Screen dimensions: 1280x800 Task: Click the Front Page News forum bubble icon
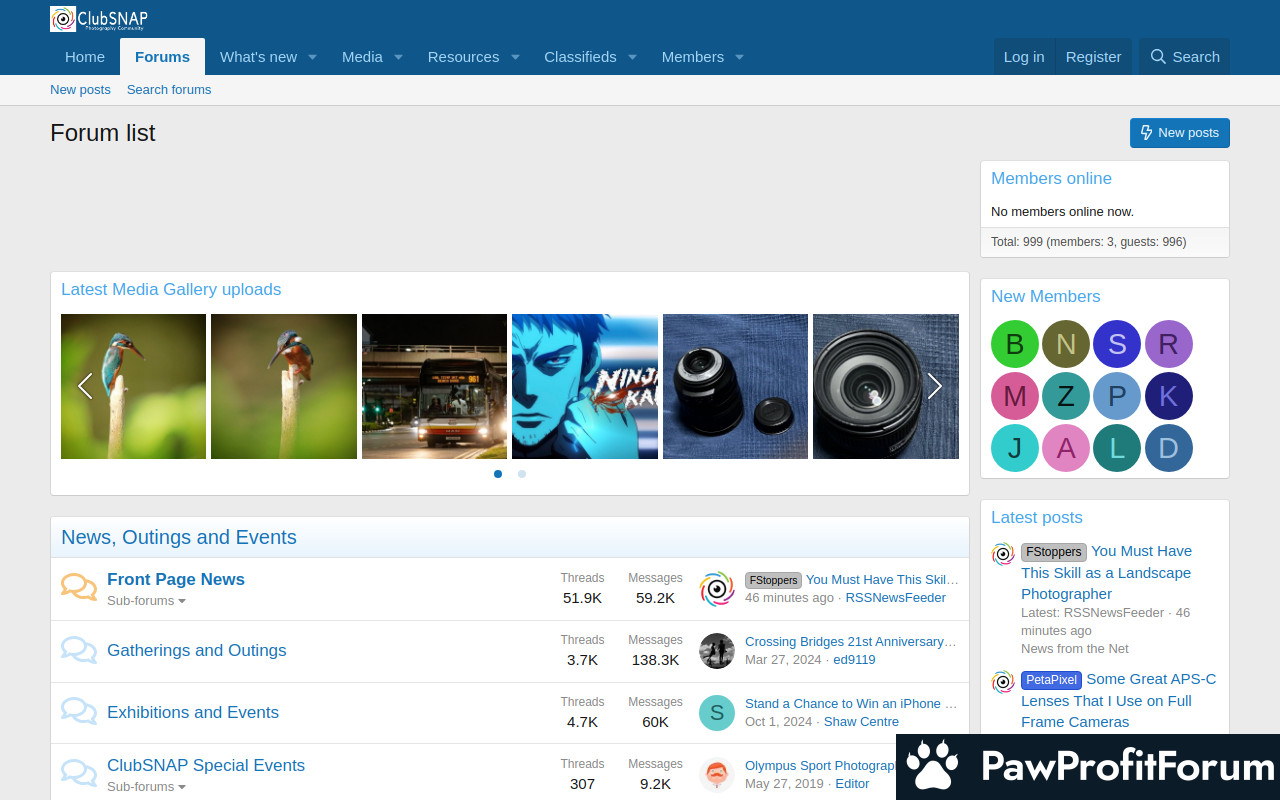pos(79,587)
